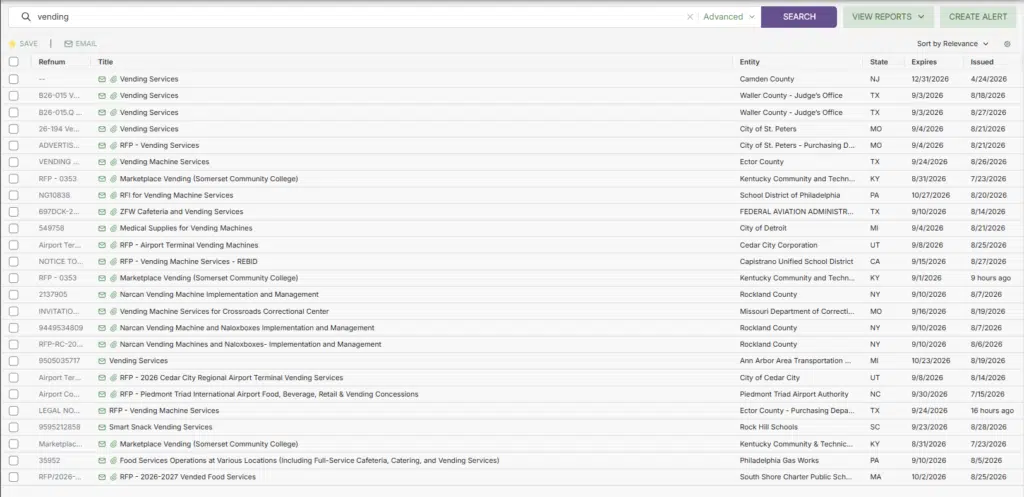The image size is (1024, 497).
Task: Check the NG10838 row checkbox
Action: 14,195
